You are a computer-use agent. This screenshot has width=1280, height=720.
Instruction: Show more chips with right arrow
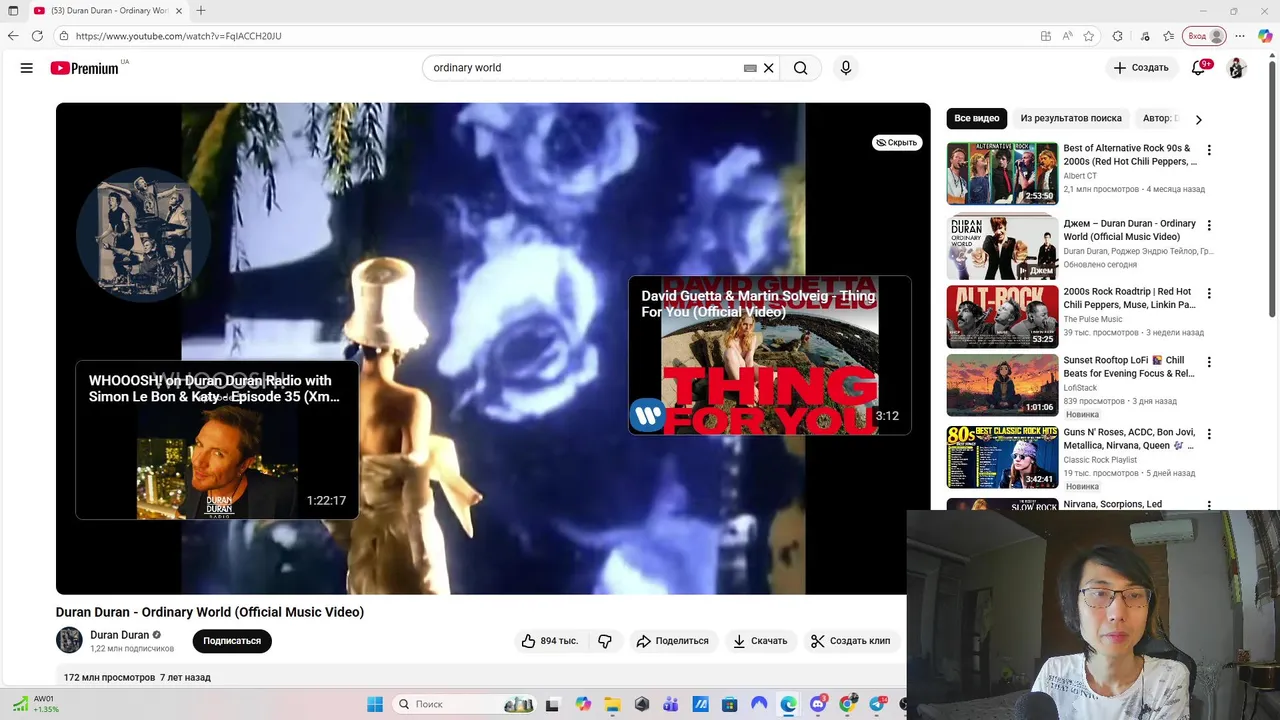point(1199,119)
